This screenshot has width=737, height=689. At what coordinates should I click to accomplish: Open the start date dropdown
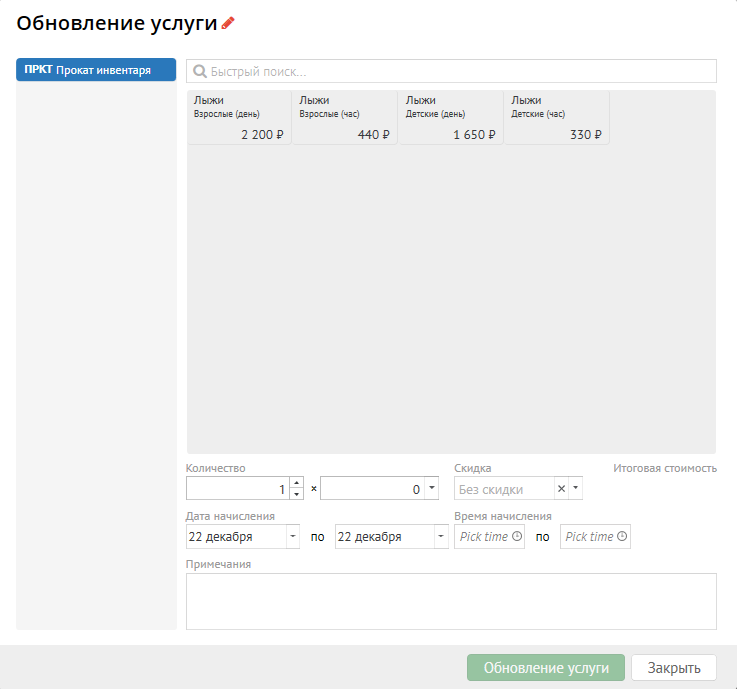tap(292, 537)
